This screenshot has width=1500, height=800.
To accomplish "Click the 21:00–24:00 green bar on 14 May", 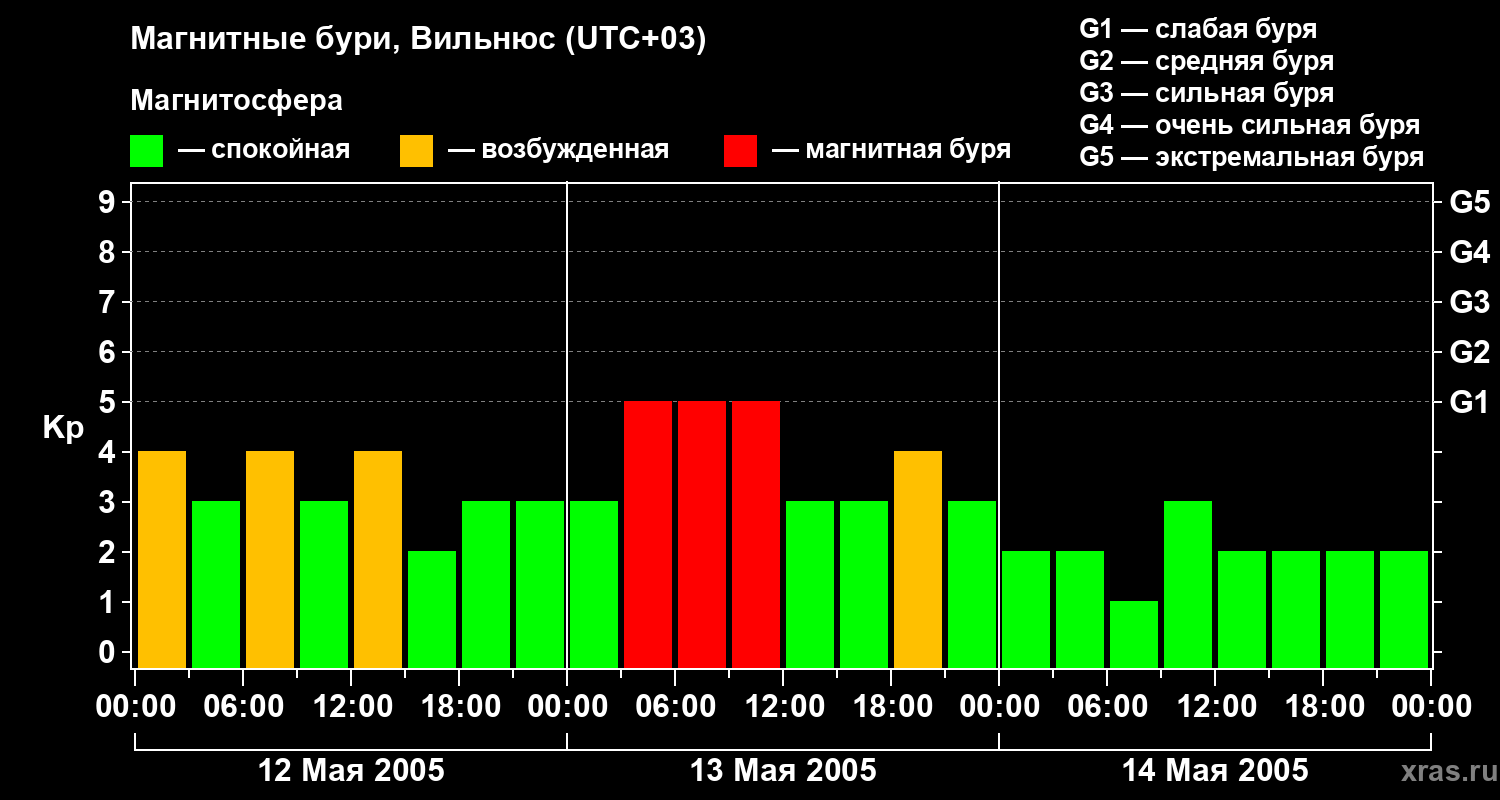I will pos(1404,609).
